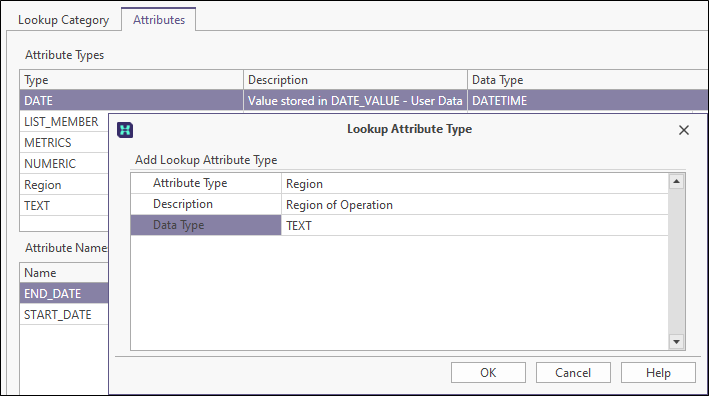This screenshot has width=709, height=396.
Task: Select the LIST_MEMBER attribute type row
Action: point(64,122)
